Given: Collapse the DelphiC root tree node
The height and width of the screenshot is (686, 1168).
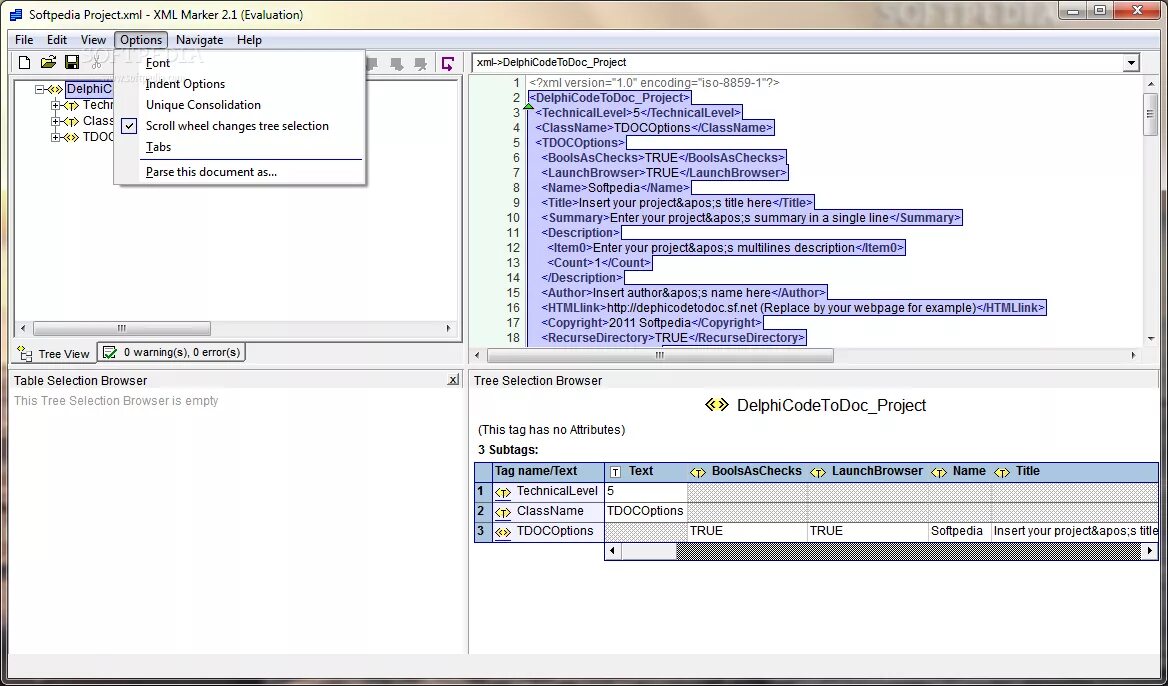Looking at the screenshot, I should (x=39, y=89).
